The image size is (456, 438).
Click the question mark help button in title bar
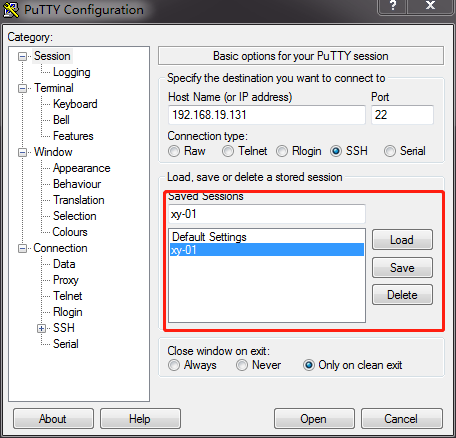pyautogui.click(x=393, y=6)
